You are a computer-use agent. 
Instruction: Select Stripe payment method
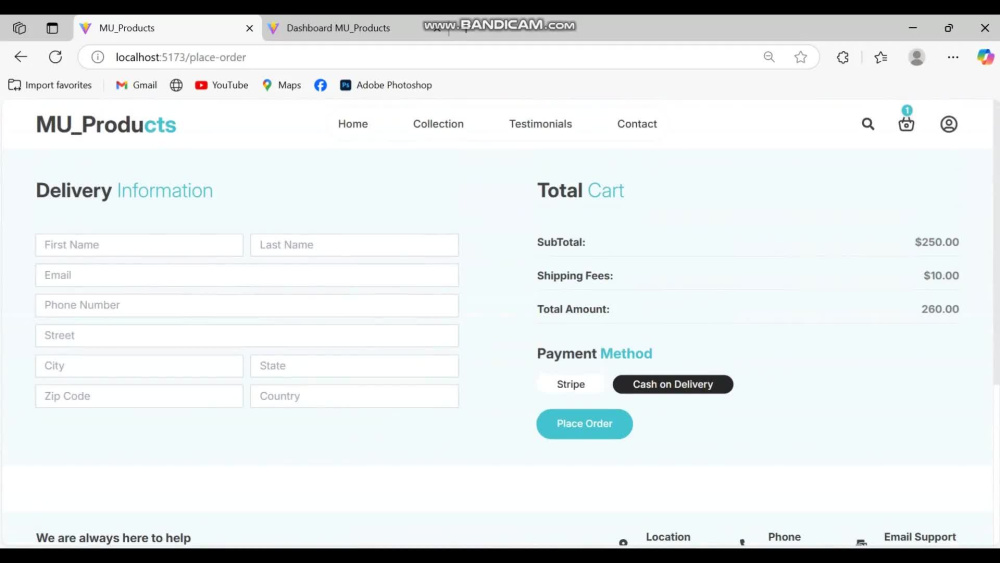point(570,384)
